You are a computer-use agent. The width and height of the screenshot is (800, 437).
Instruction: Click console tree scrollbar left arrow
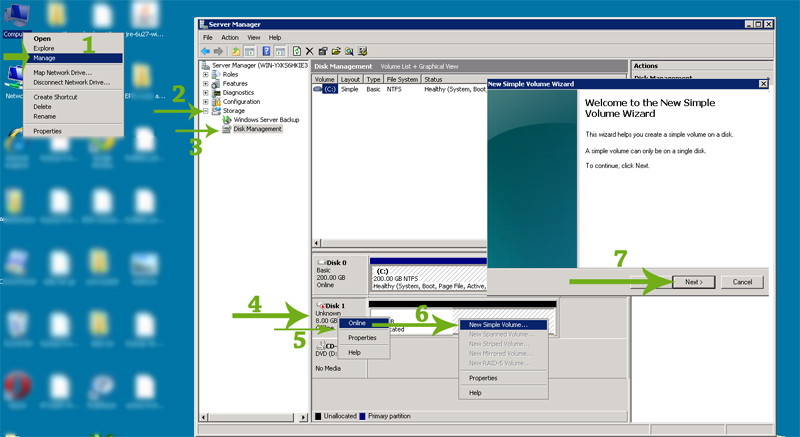coord(204,418)
